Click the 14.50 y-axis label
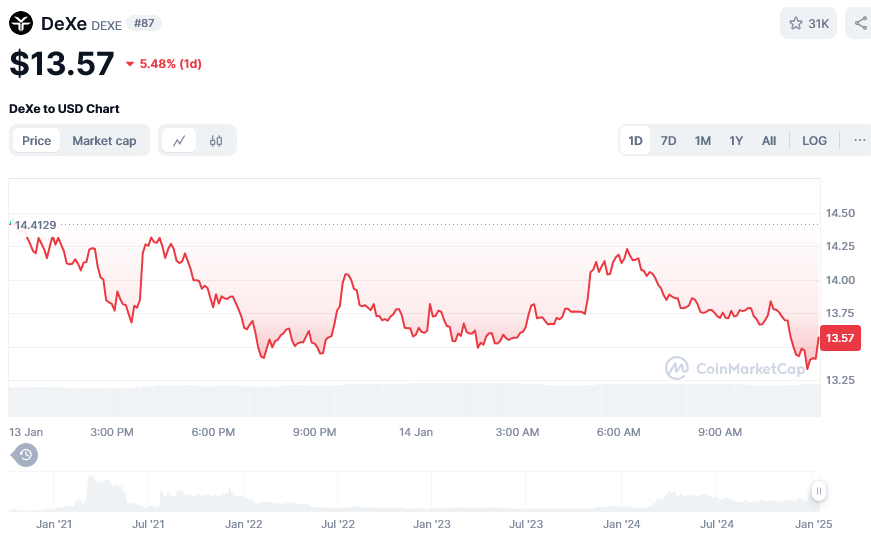This screenshot has height=537, width=871. [840, 213]
